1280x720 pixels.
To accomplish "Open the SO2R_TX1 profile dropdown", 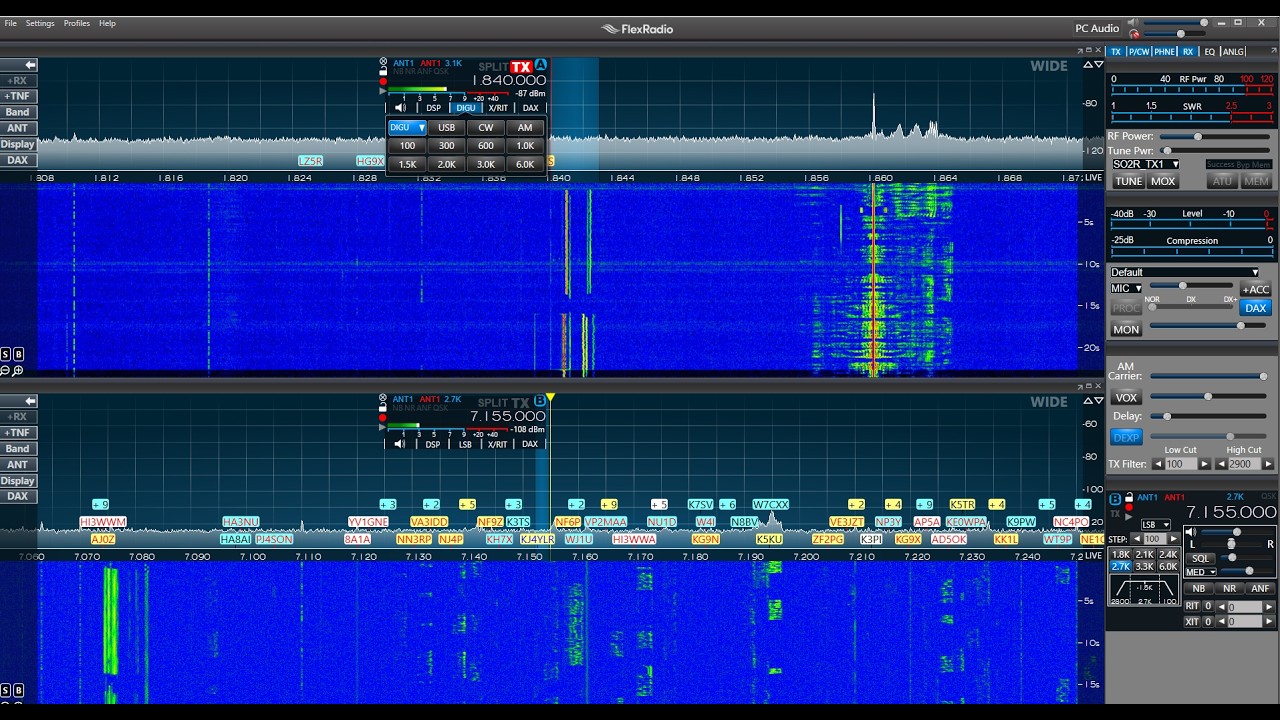I will (x=1145, y=164).
